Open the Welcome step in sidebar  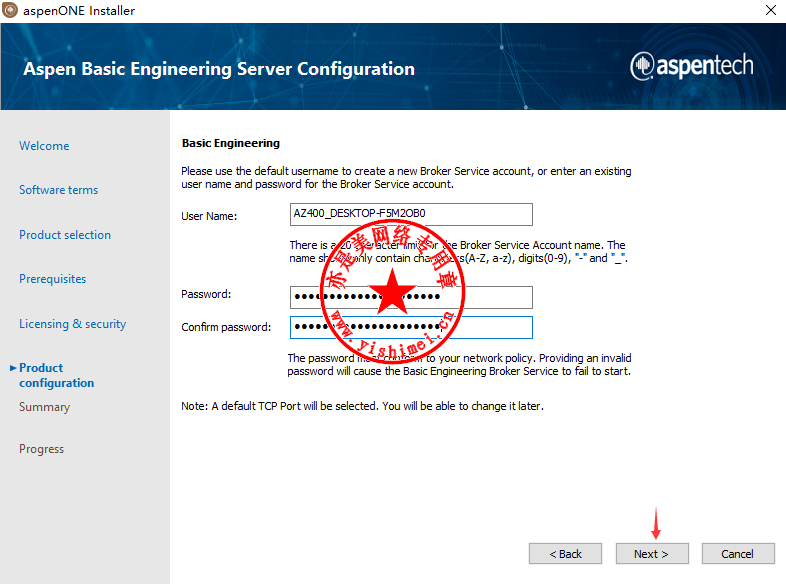coord(44,146)
